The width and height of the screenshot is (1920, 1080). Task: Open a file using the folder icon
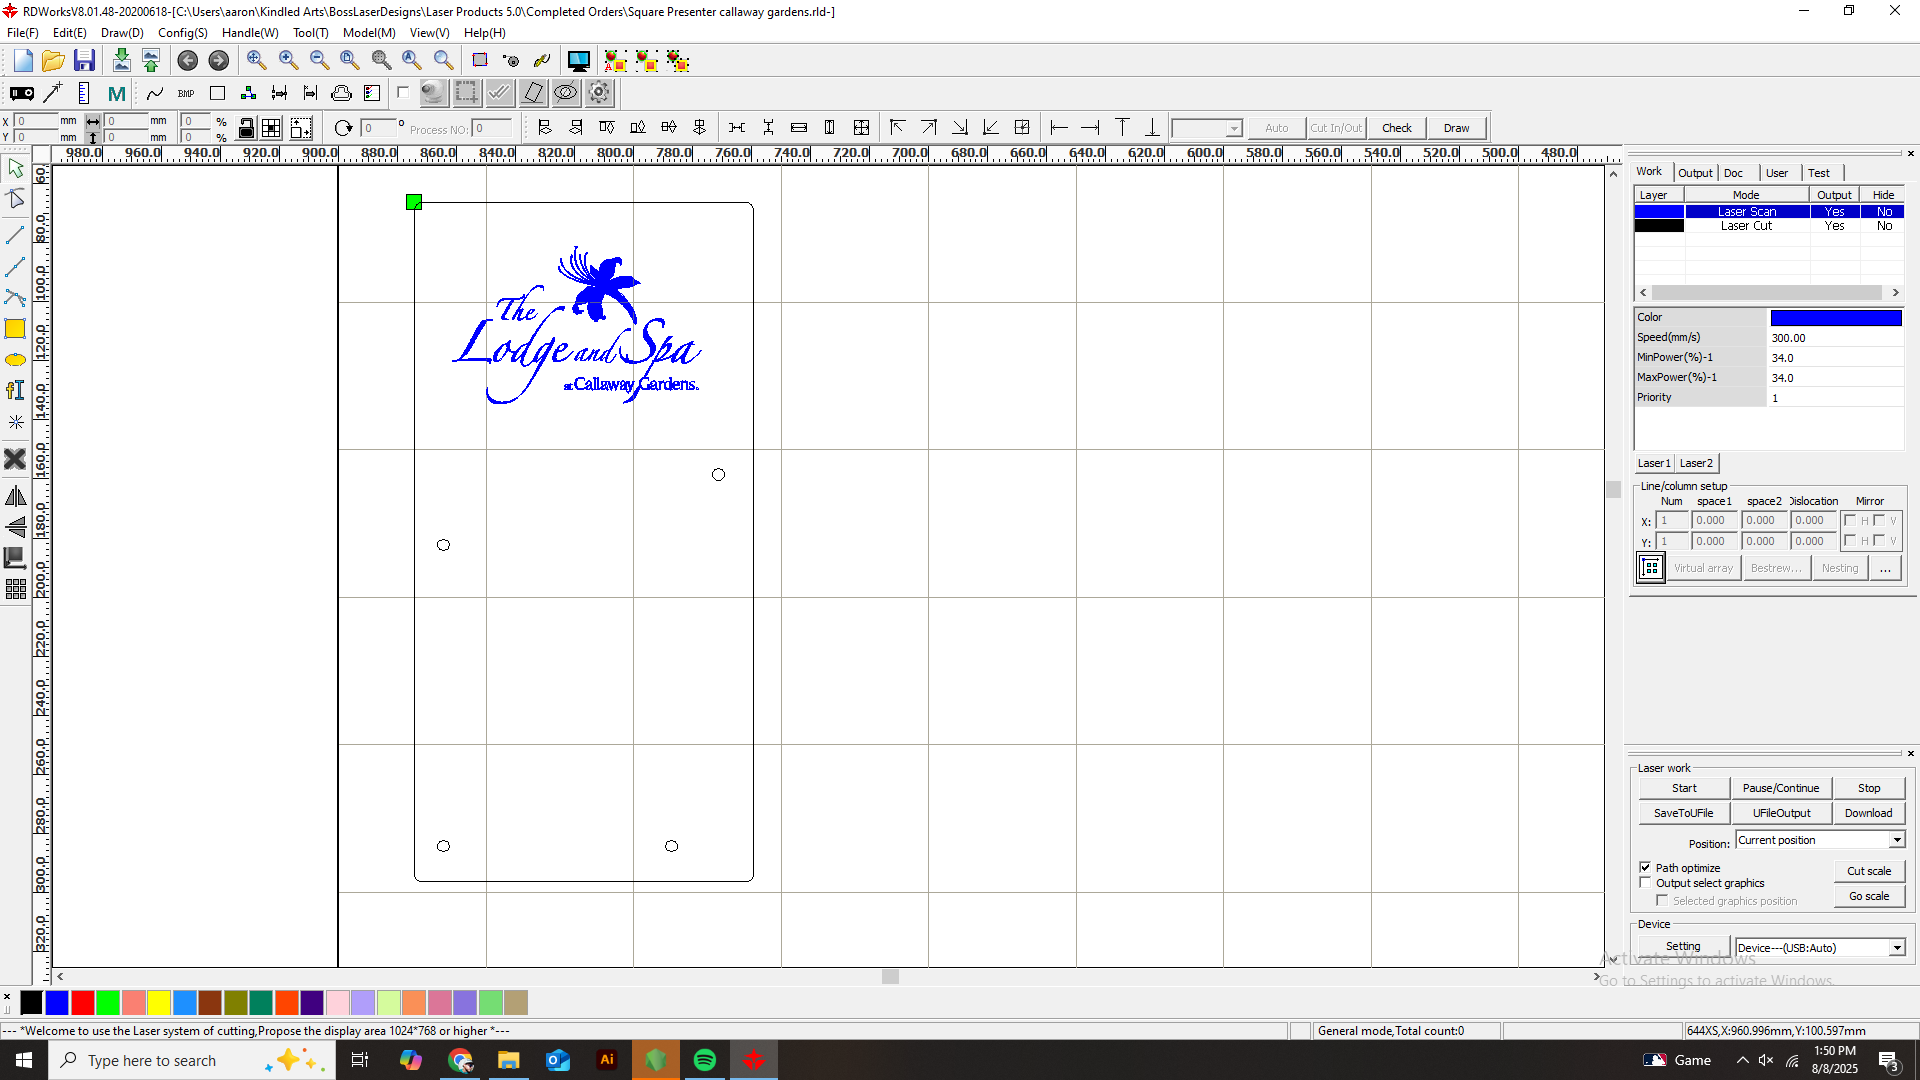(53, 61)
